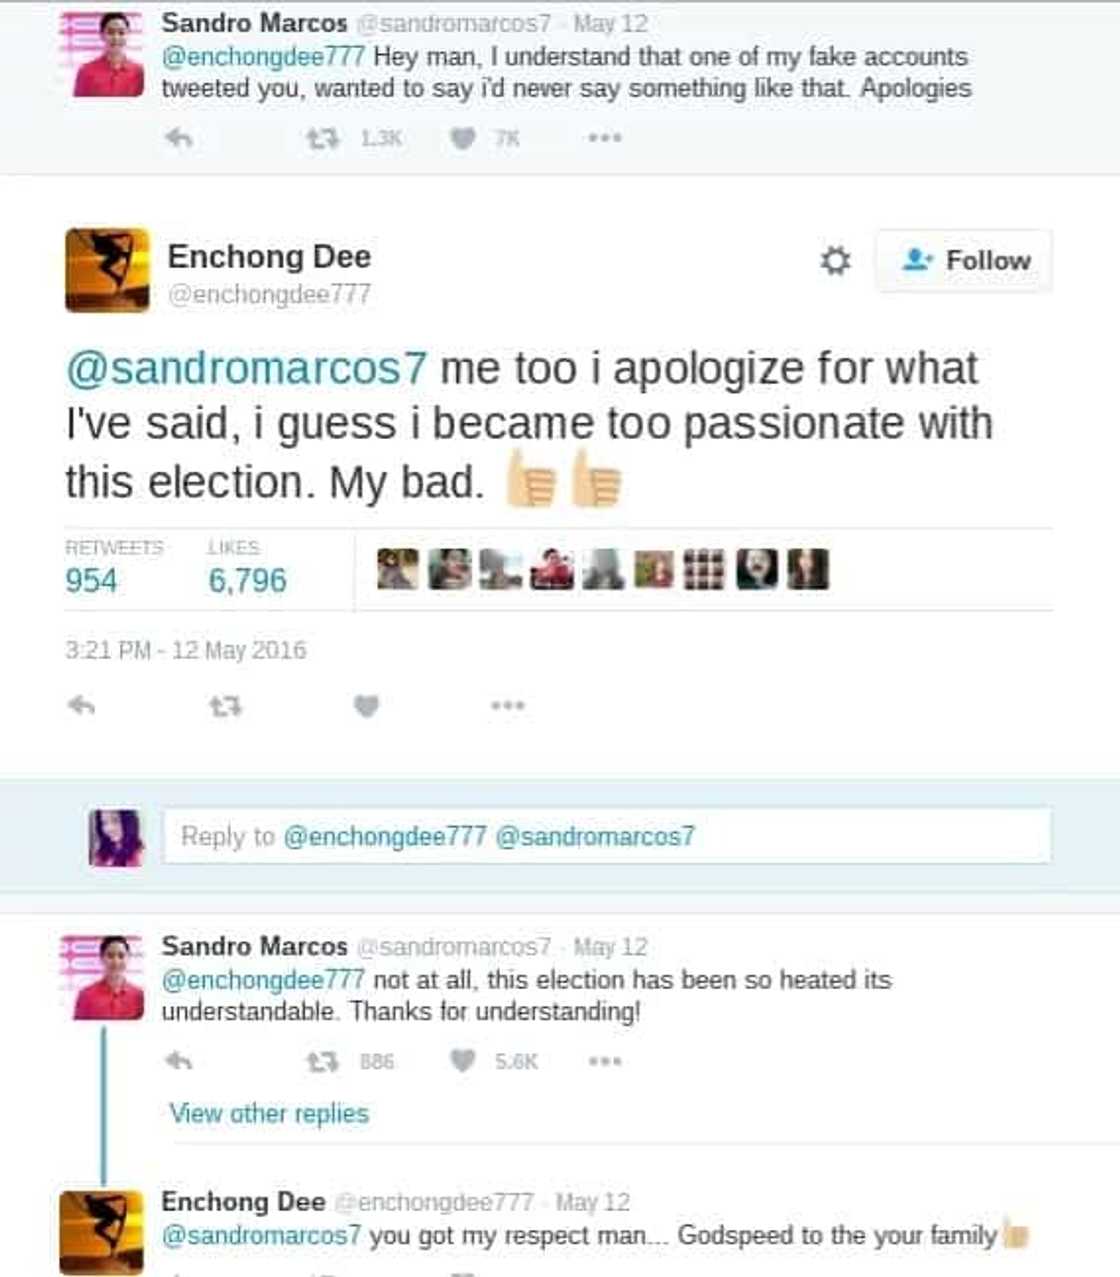Open the first liker avatar thumbnail
1120x1277 pixels.
397,569
